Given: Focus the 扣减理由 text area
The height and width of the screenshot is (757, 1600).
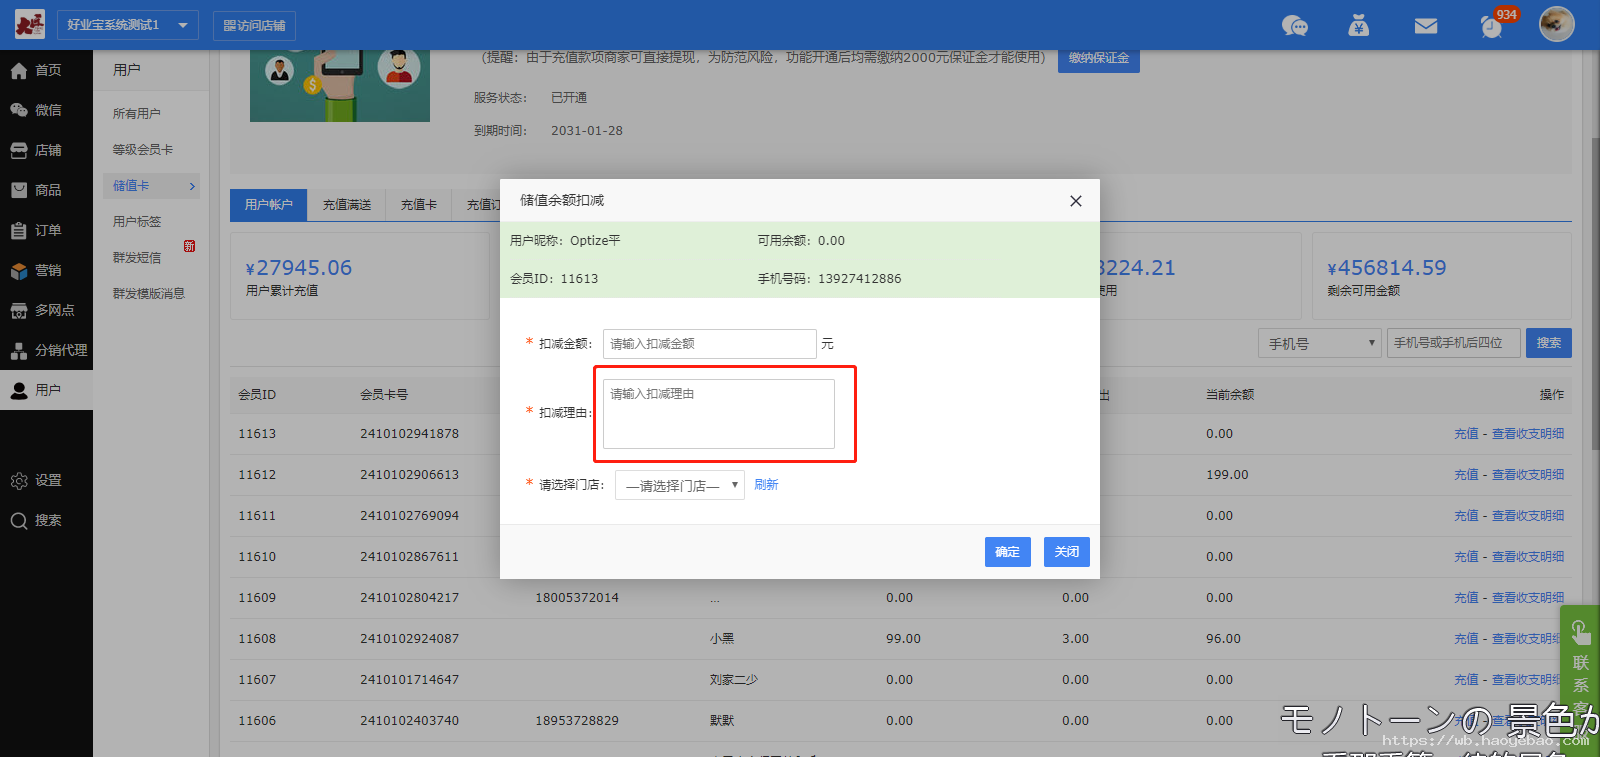Looking at the screenshot, I should coord(719,414).
